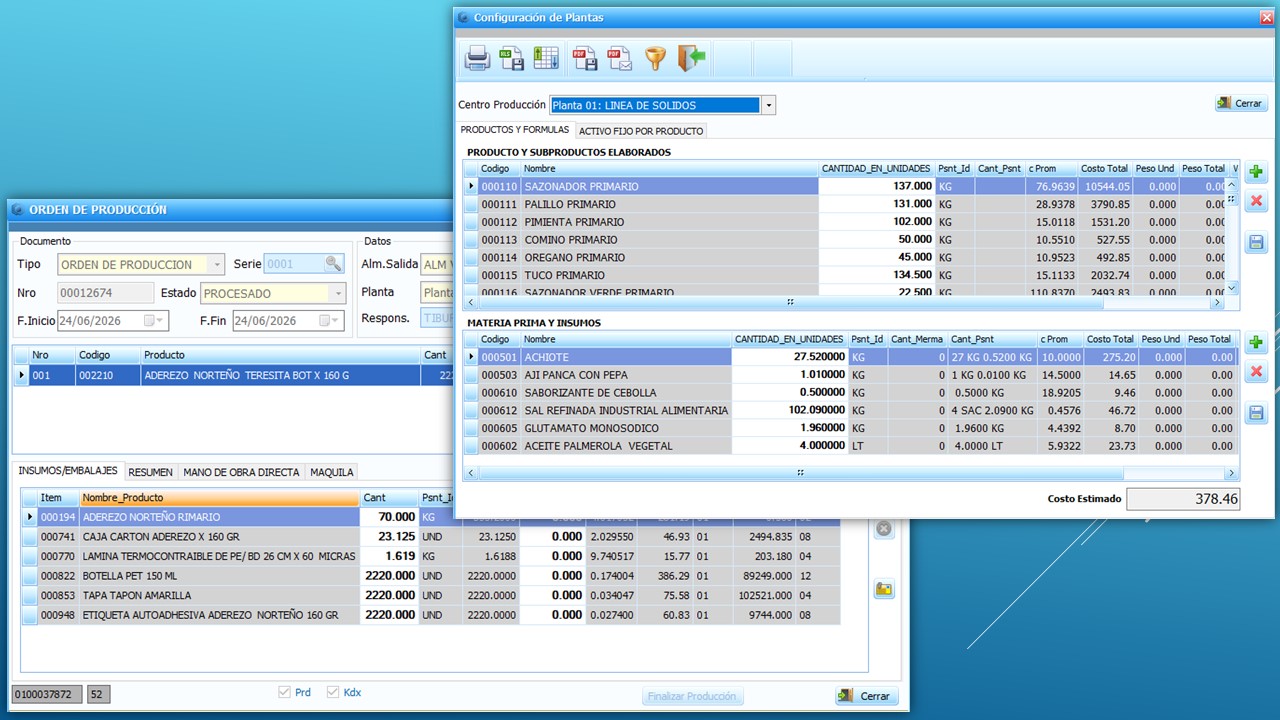Add a row to the products grid with green plus
This screenshot has height=720, width=1280.
1257,172
